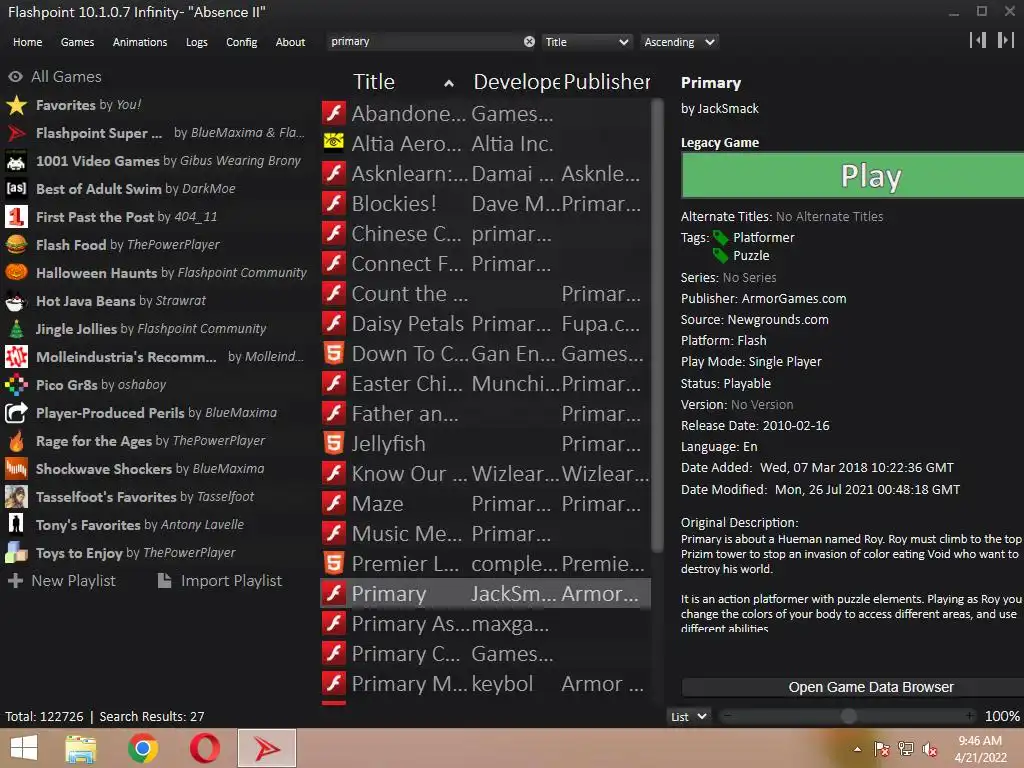Open the Logs menu

(197, 42)
